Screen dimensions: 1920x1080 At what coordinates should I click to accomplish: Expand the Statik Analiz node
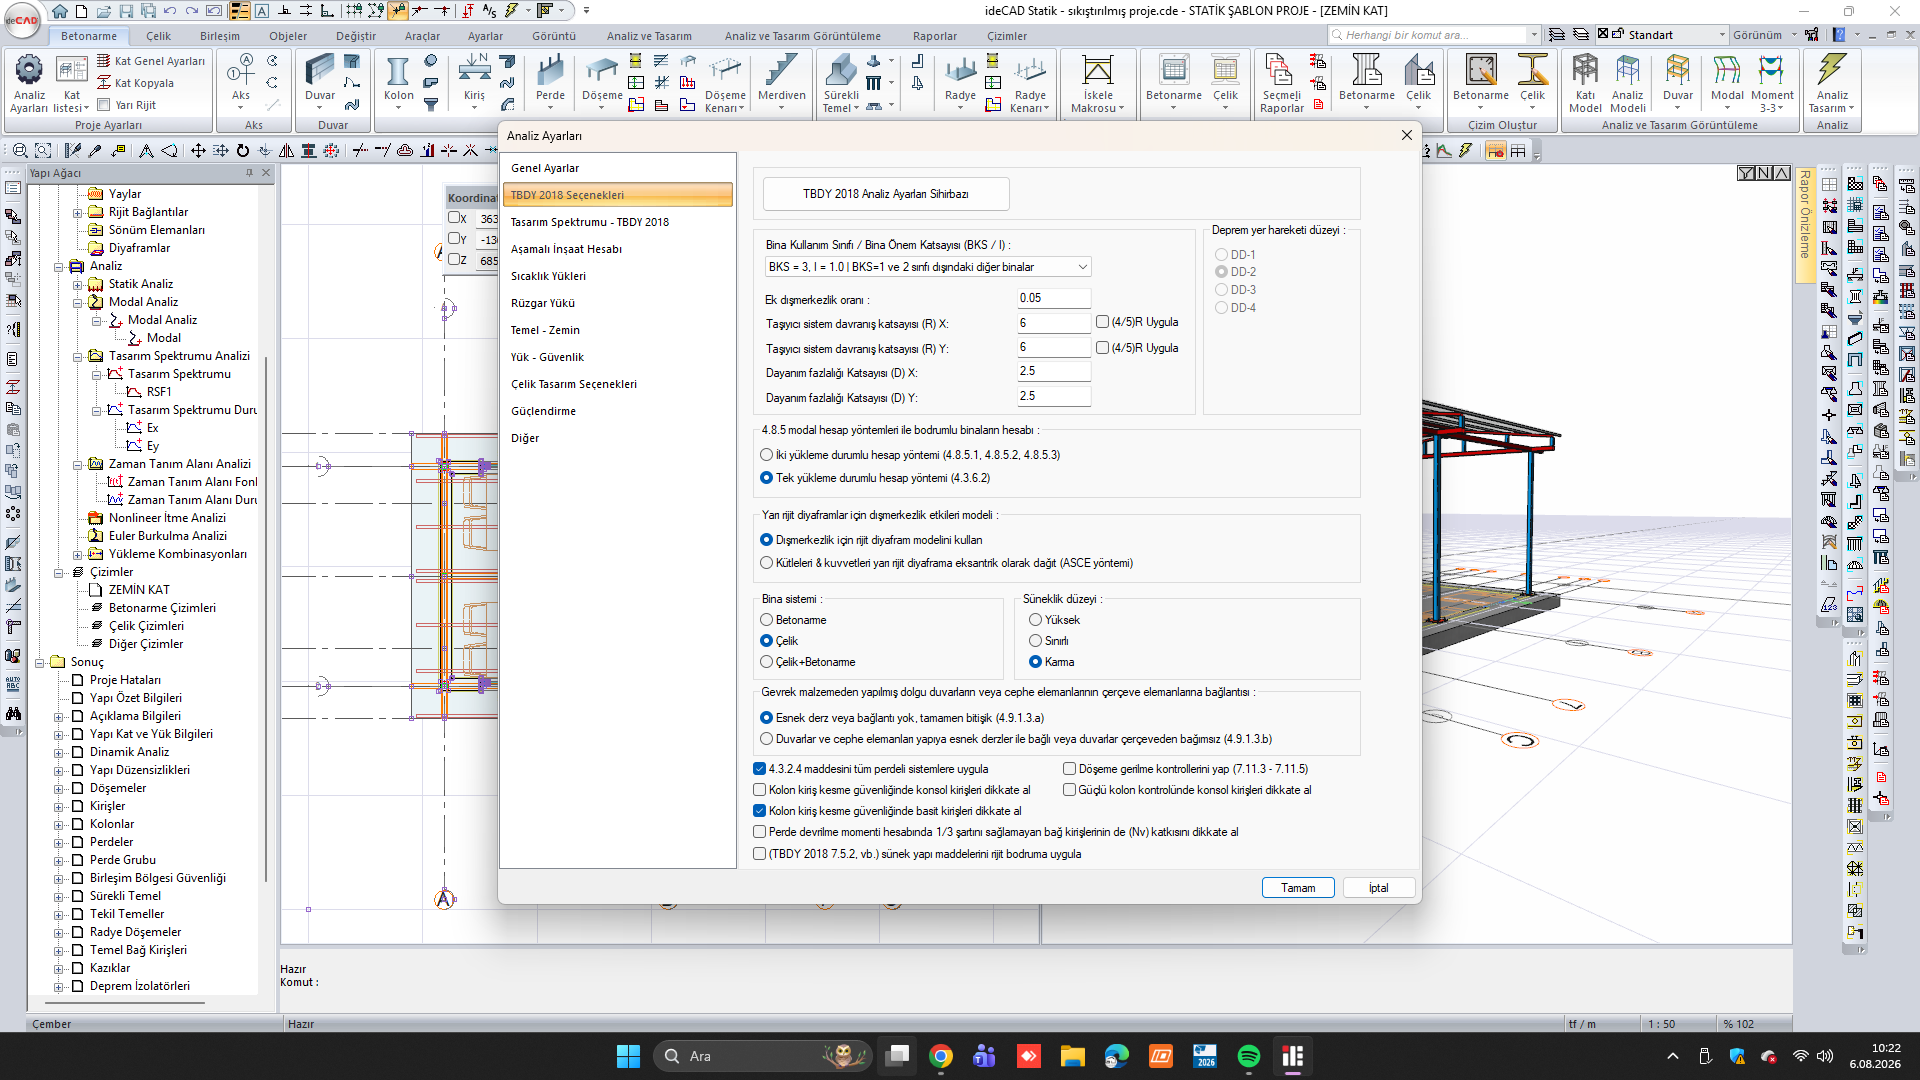77,284
